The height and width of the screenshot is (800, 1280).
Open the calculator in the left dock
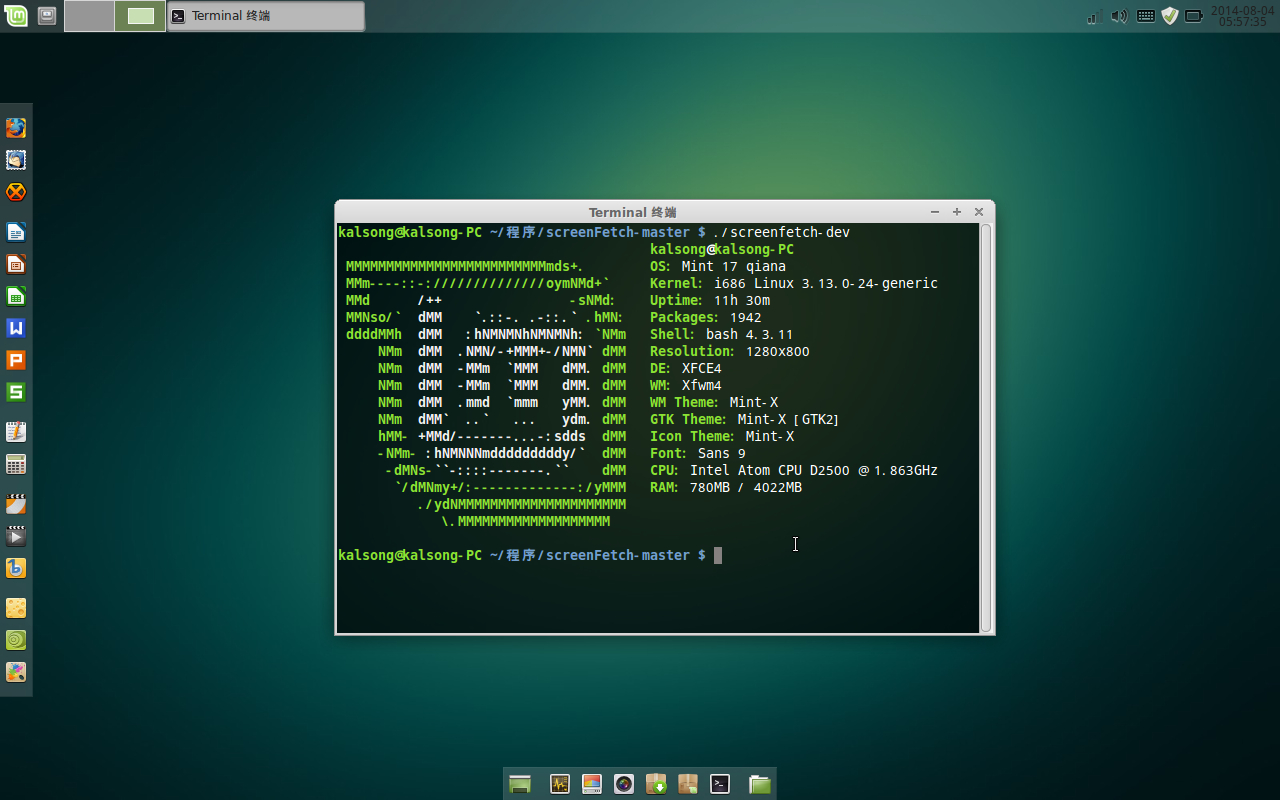[15, 464]
